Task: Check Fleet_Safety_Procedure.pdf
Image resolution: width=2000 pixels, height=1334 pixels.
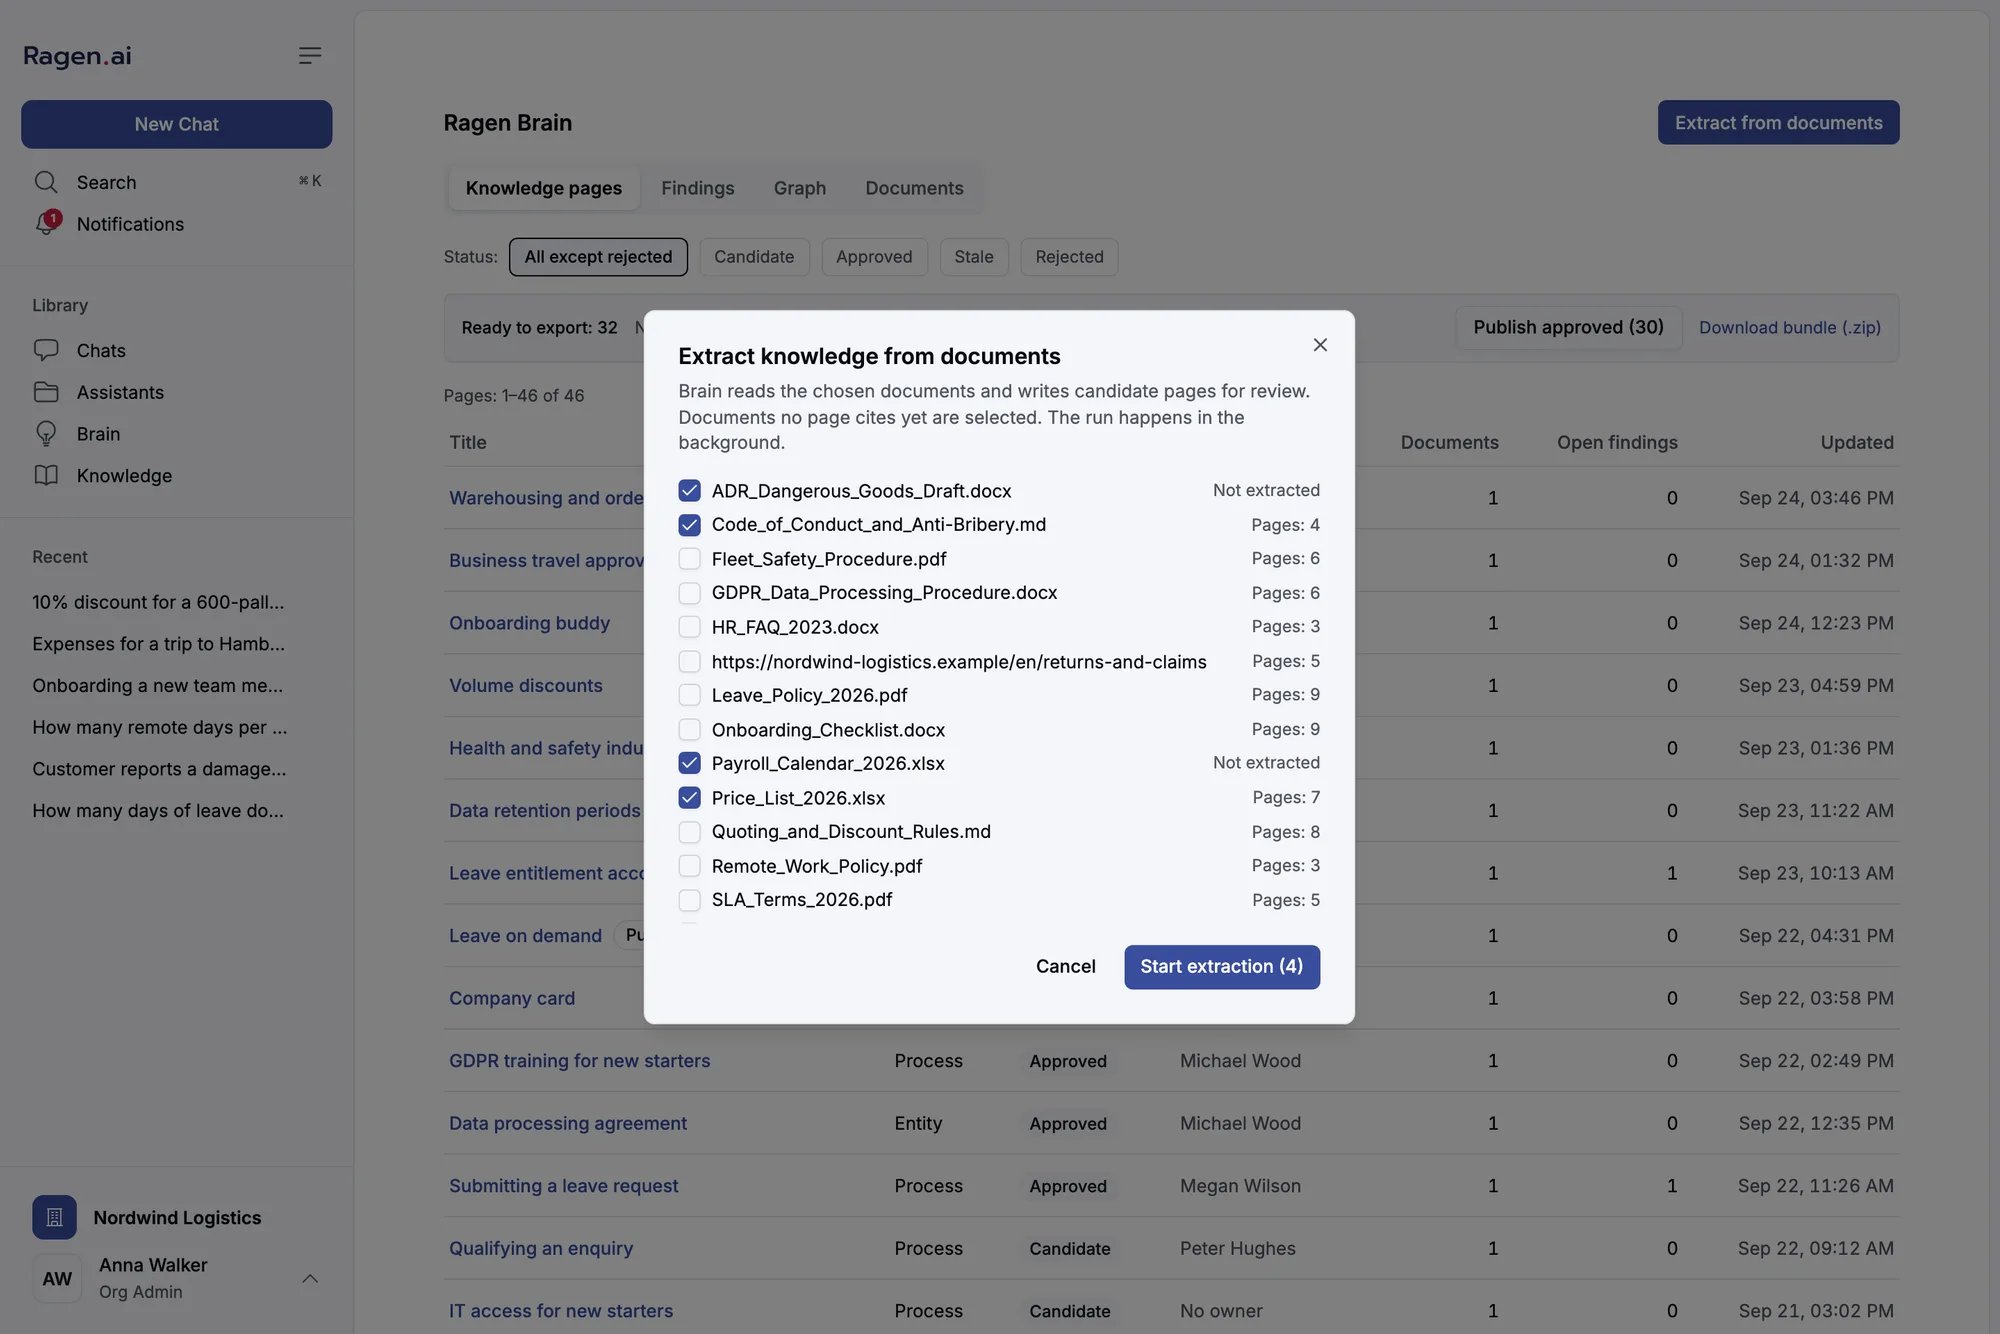Action: point(689,558)
